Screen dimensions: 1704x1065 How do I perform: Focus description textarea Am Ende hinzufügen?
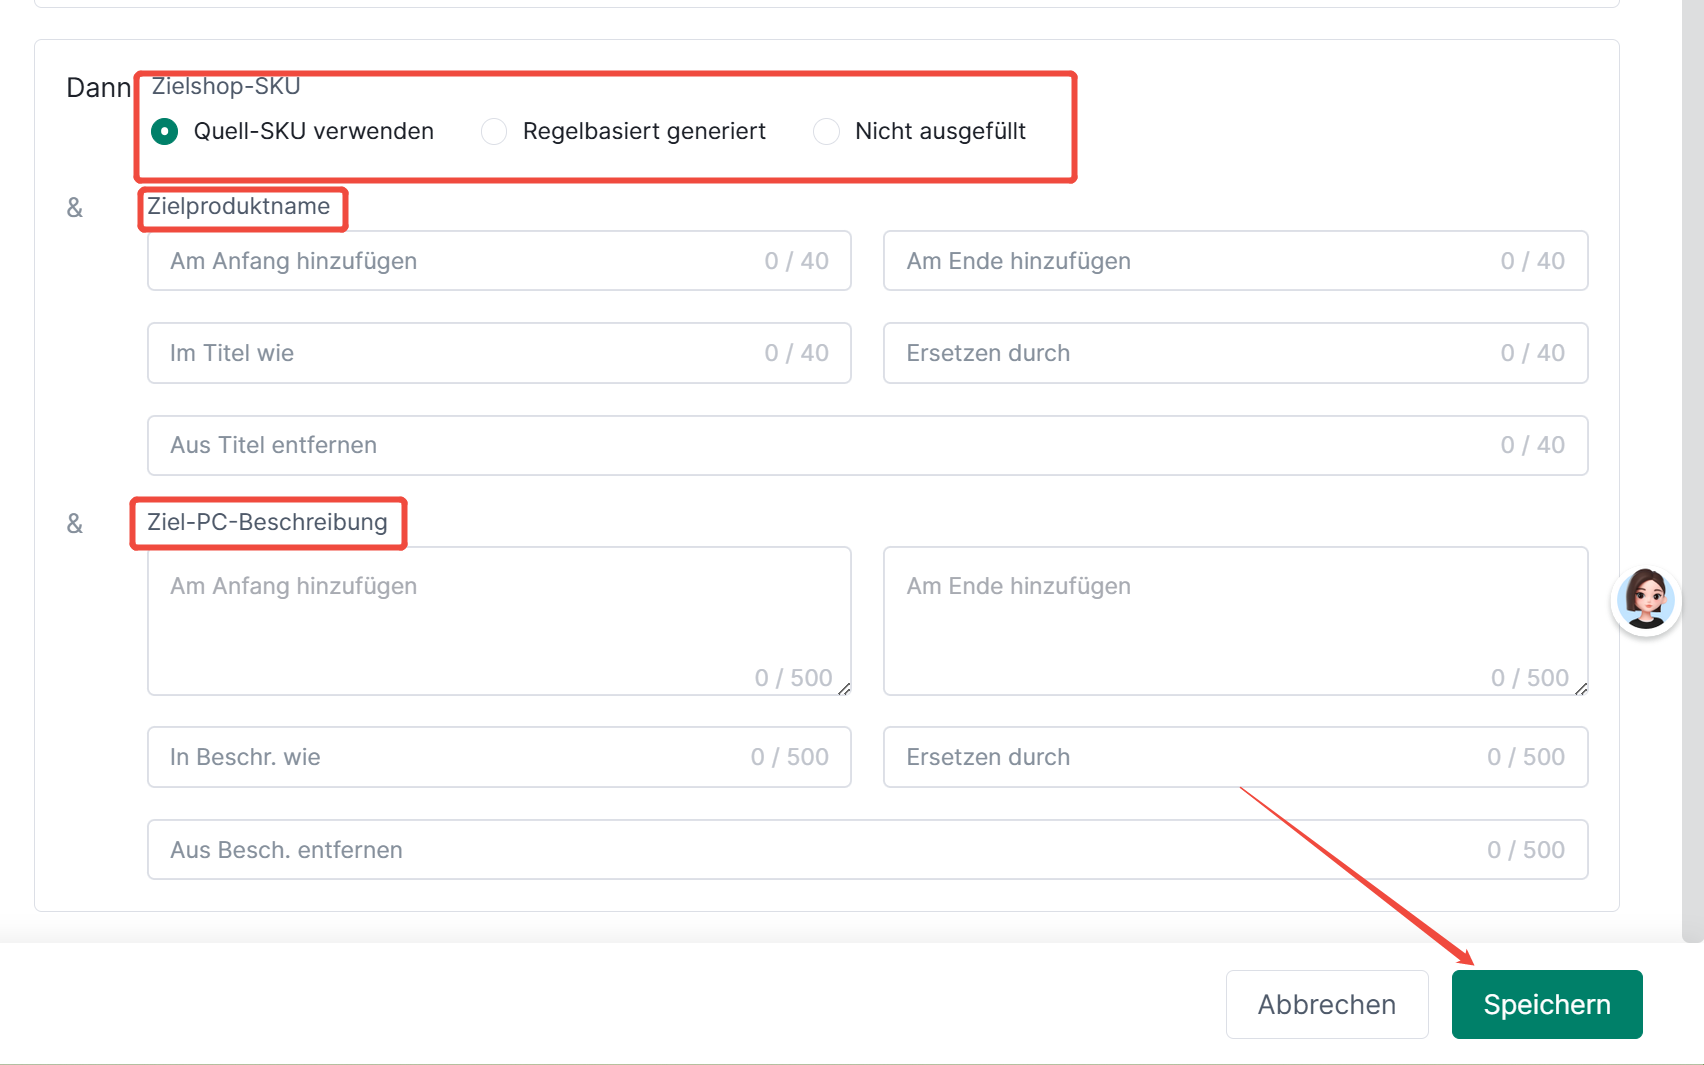point(1236,621)
